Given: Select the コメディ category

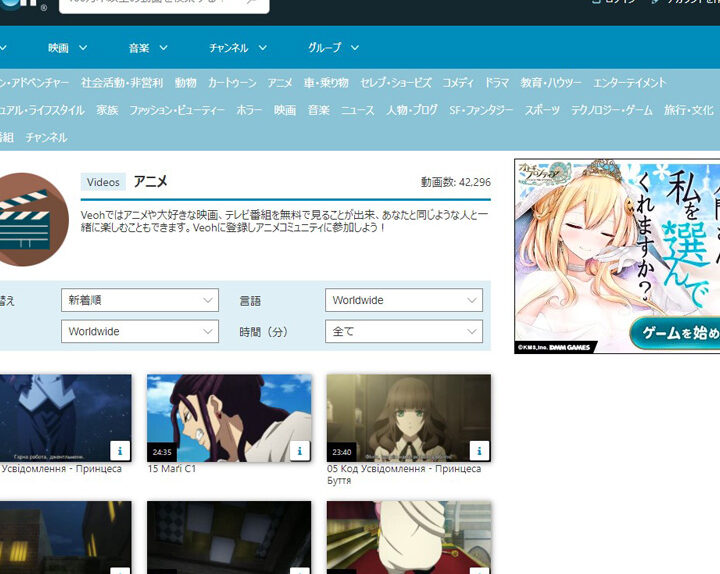Looking at the screenshot, I should point(457,83).
